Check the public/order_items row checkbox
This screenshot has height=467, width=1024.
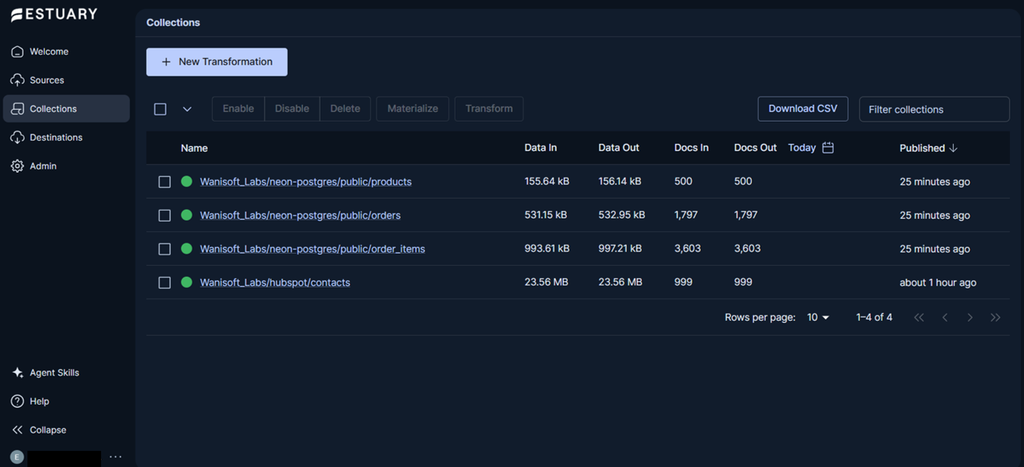[165, 249]
